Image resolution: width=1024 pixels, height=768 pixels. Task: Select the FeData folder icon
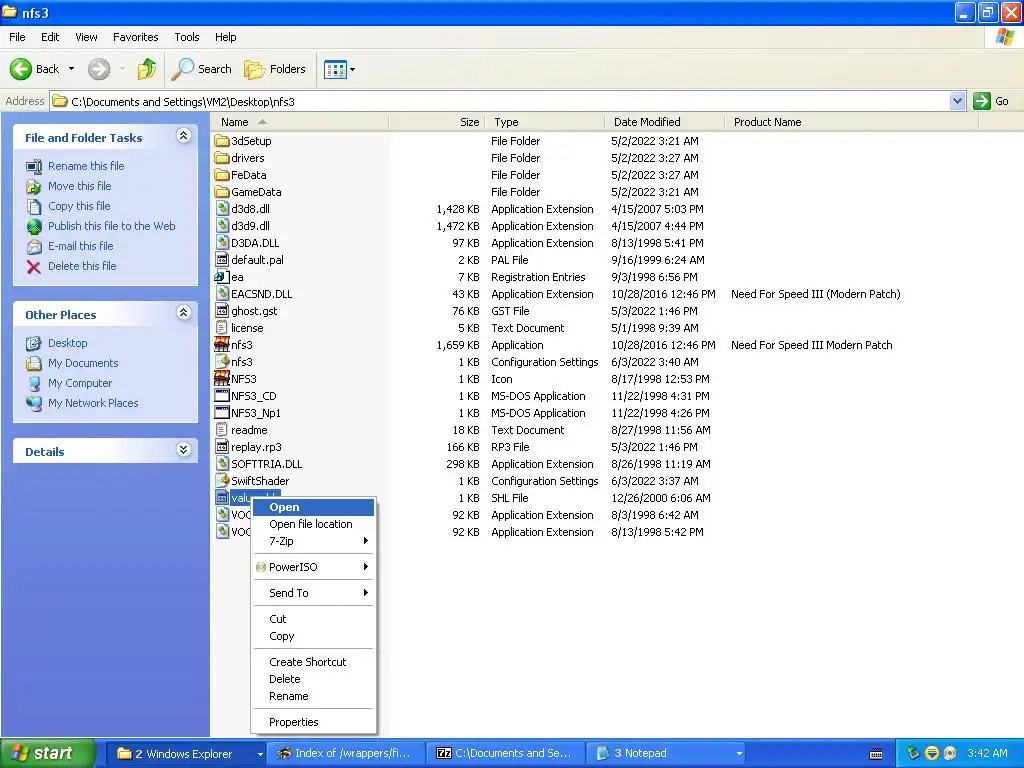pyautogui.click(x=222, y=174)
